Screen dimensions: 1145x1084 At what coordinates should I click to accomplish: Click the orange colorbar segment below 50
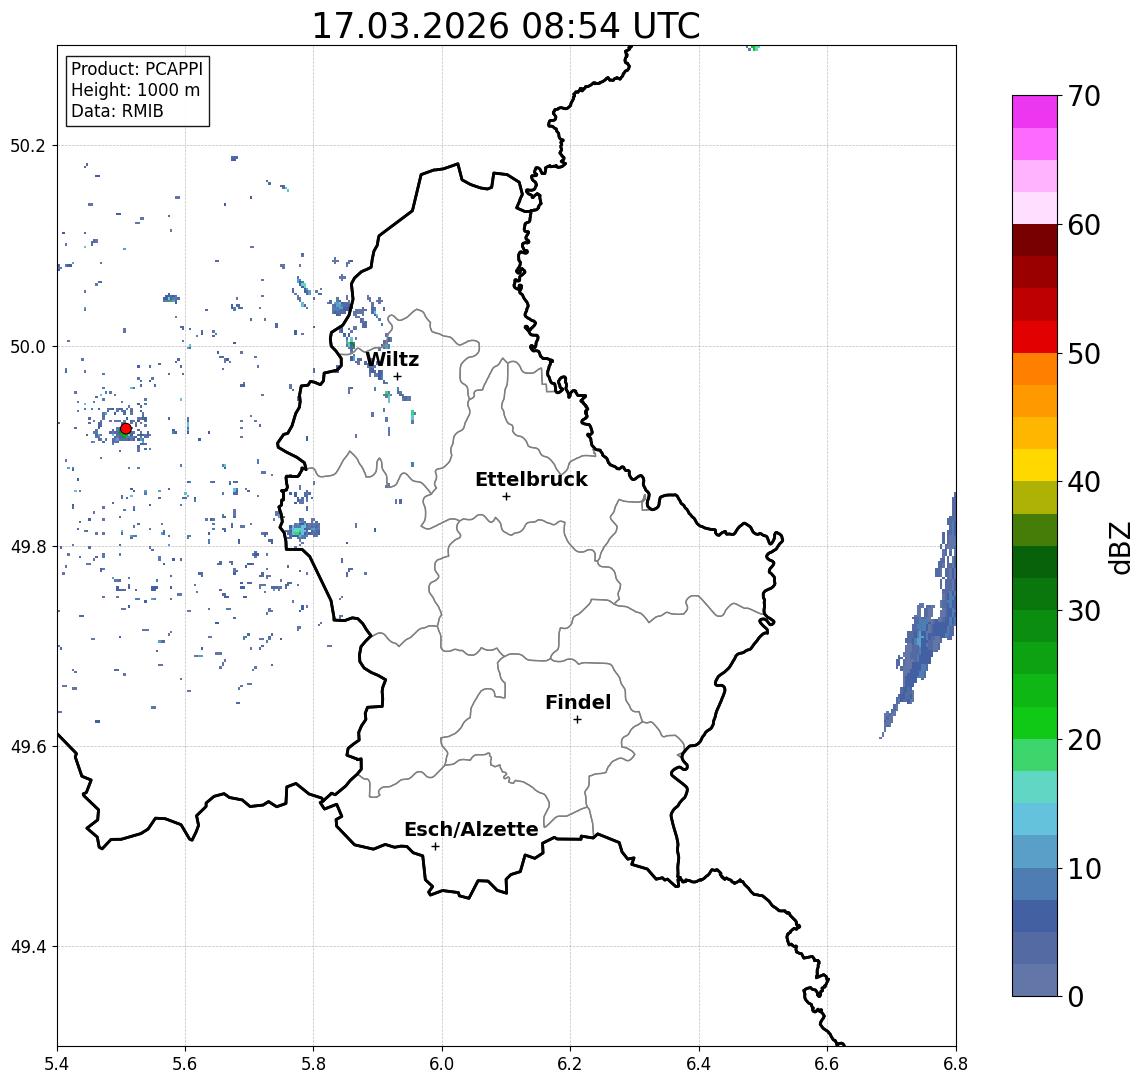[x=1035, y=369]
